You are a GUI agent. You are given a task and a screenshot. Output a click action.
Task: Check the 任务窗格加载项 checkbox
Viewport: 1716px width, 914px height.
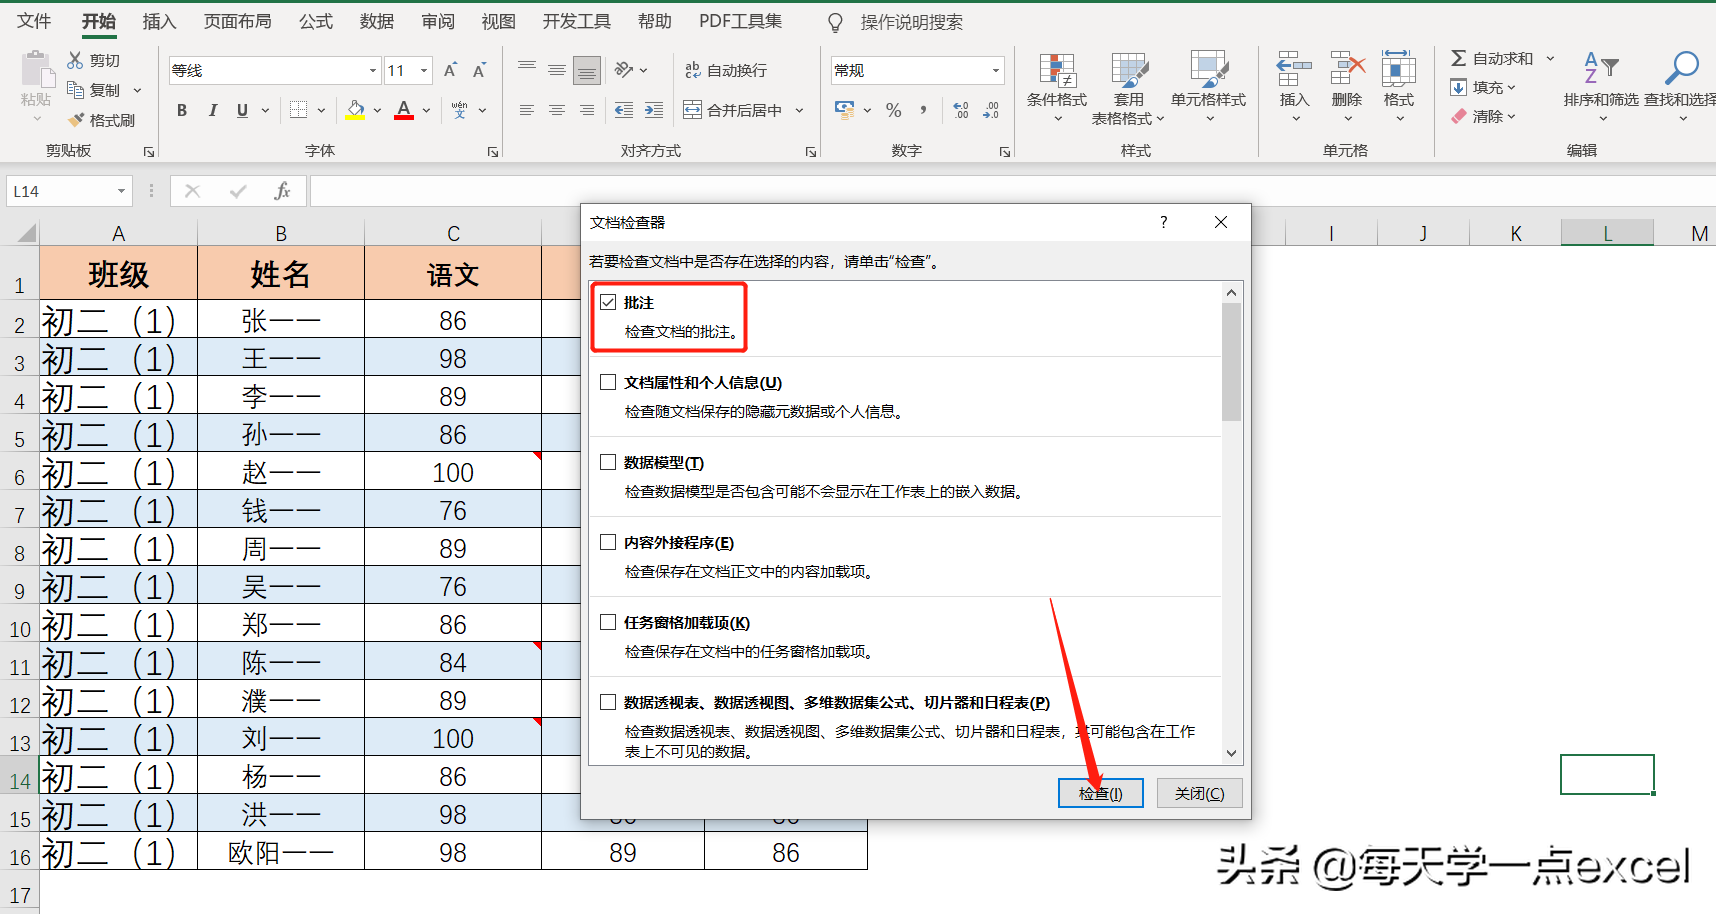tap(608, 622)
